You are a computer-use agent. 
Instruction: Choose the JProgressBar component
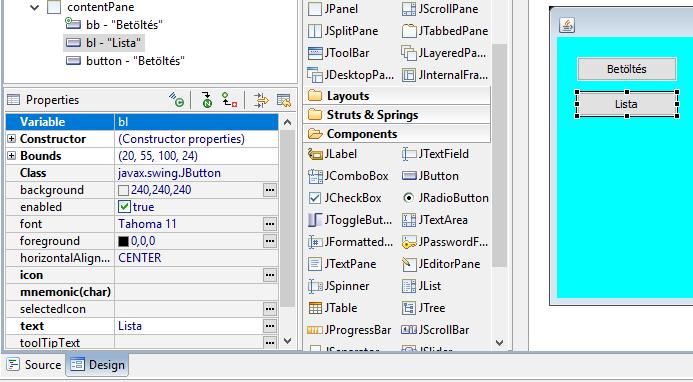[350, 330]
